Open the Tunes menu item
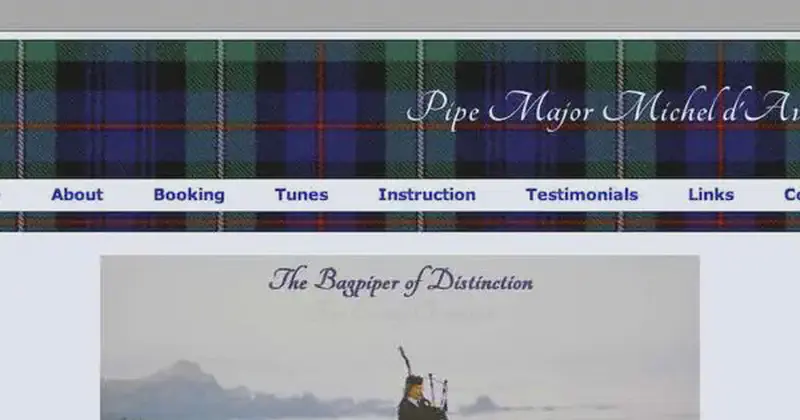Viewport: 800px width, 420px height. point(302,194)
